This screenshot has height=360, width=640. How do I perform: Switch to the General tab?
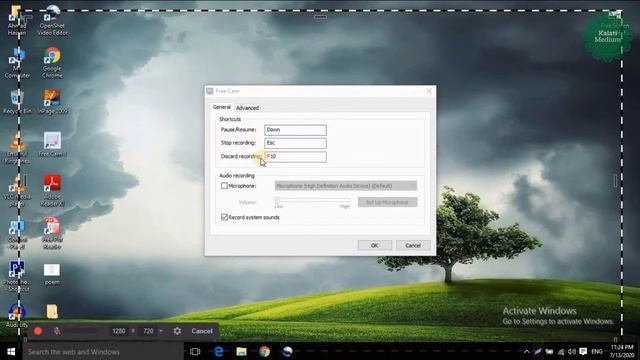222,107
